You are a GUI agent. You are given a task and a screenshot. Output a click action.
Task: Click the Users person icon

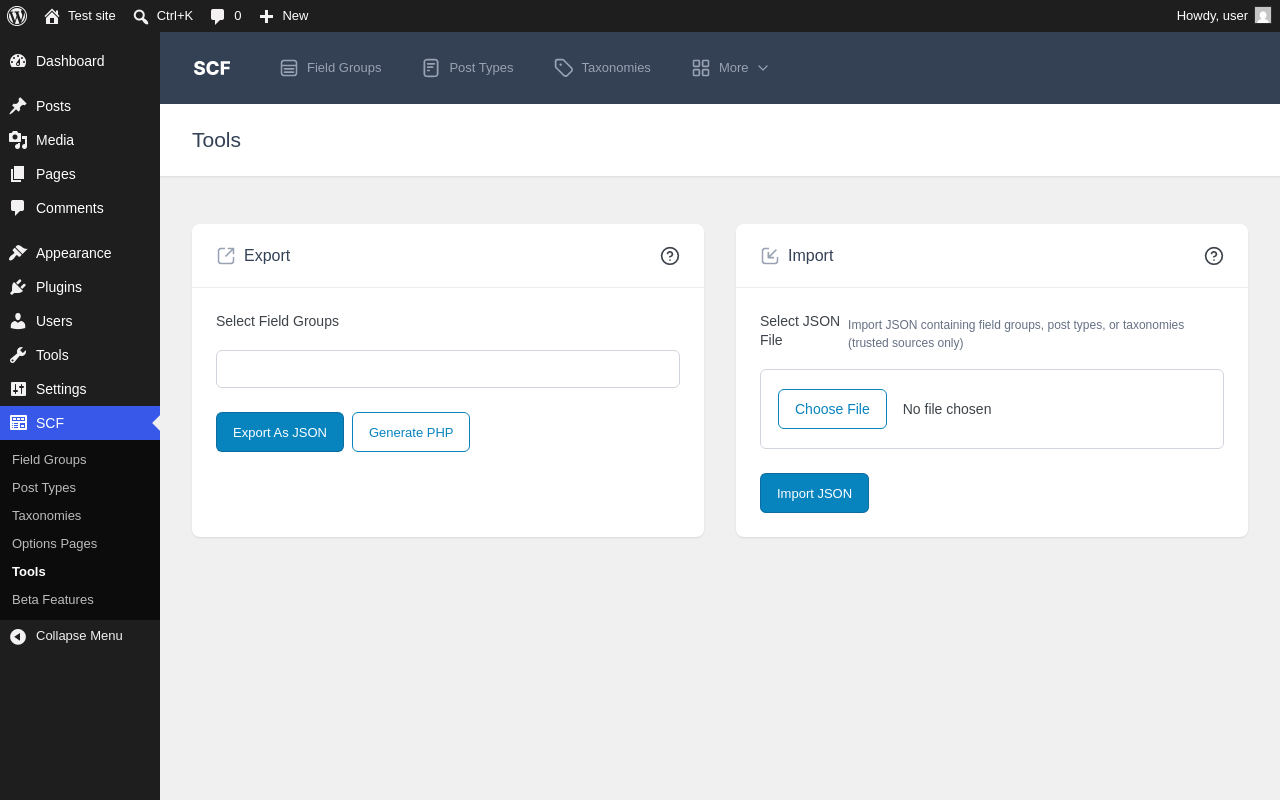tap(18, 321)
